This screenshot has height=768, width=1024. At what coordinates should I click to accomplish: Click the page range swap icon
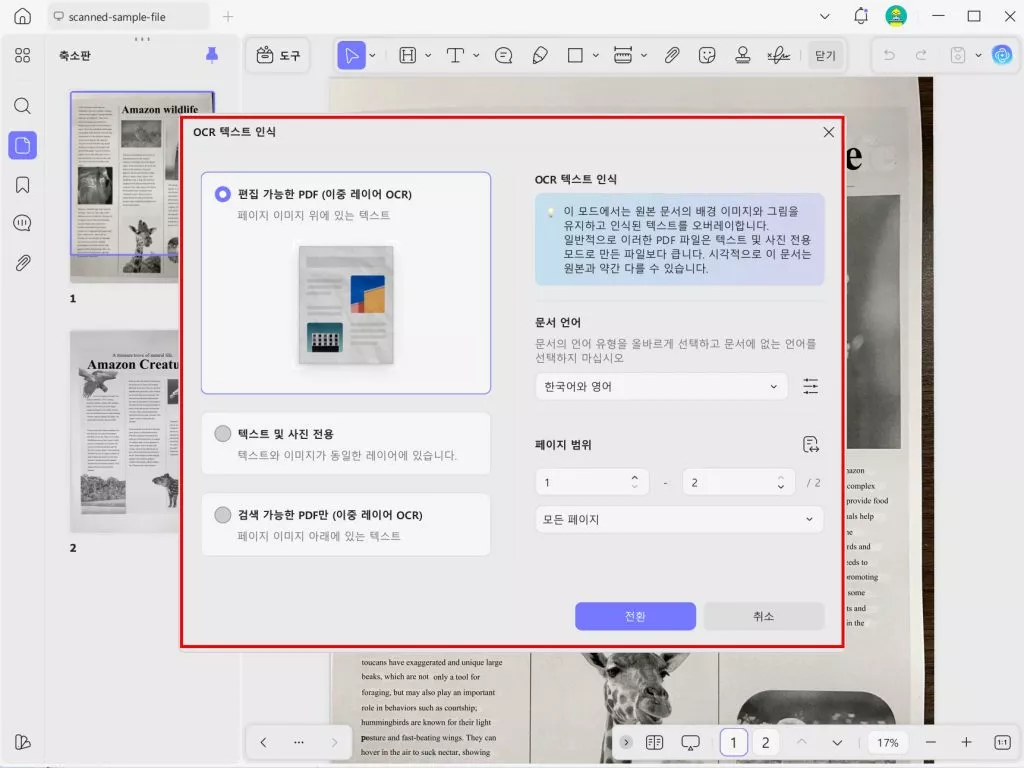810,445
